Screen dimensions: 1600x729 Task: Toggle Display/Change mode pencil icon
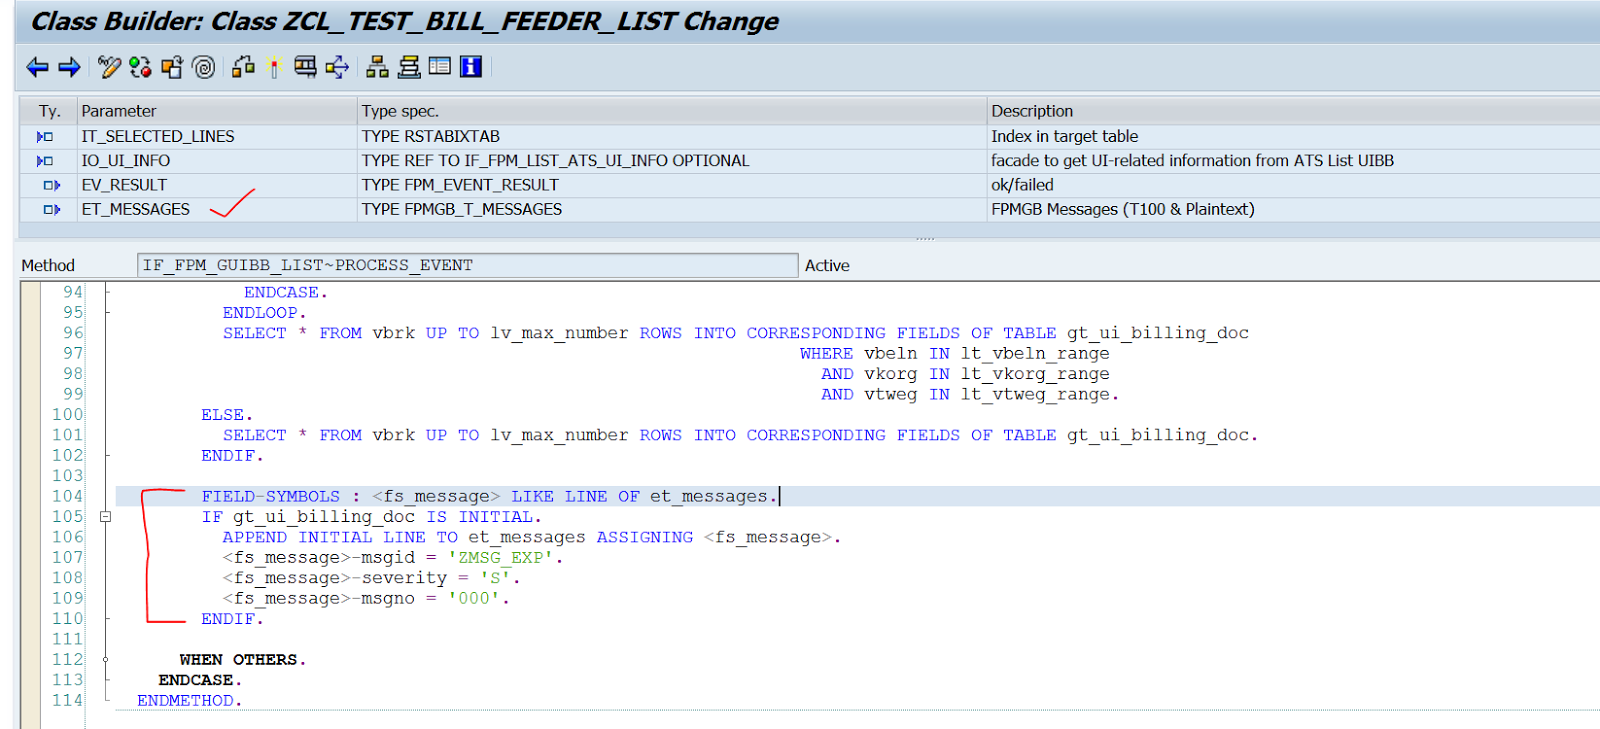pyautogui.click(x=109, y=67)
